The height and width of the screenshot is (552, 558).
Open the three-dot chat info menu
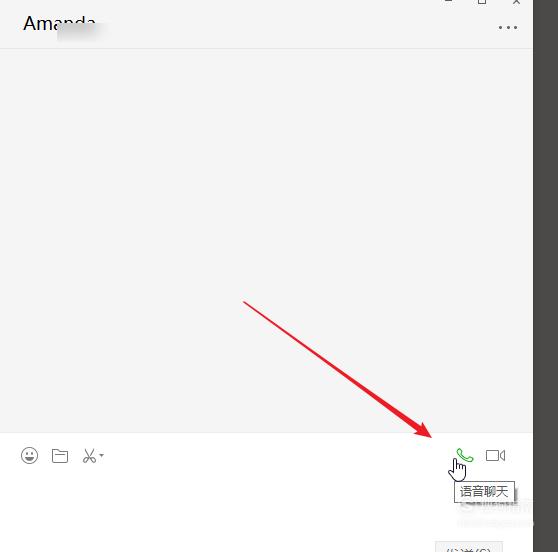[x=508, y=27]
